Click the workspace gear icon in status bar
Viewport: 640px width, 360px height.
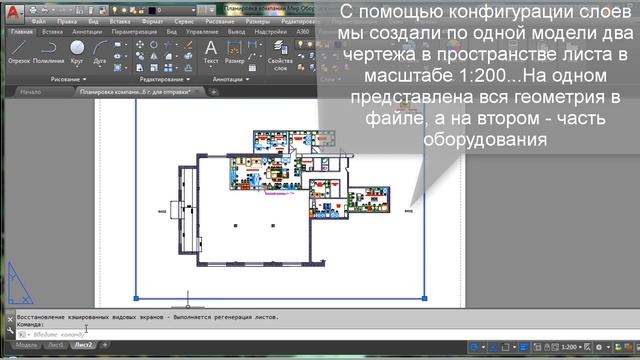[x=598, y=347]
